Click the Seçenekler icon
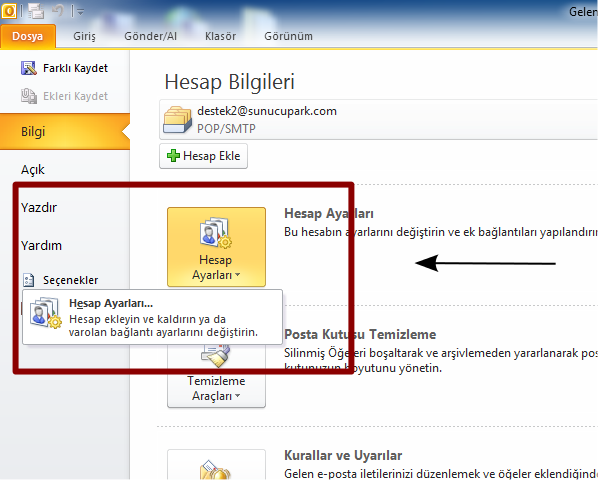Screen dimensions: 598x480 point(29,280)
